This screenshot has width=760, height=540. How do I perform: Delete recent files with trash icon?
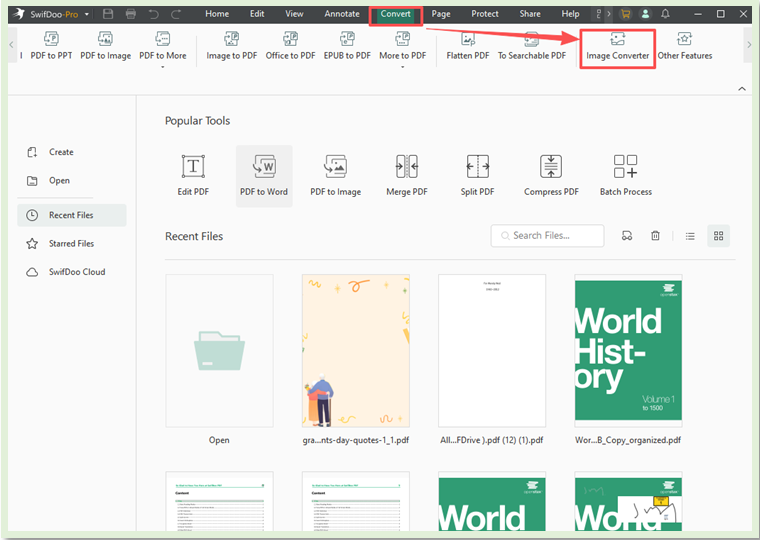click(655, 236)
